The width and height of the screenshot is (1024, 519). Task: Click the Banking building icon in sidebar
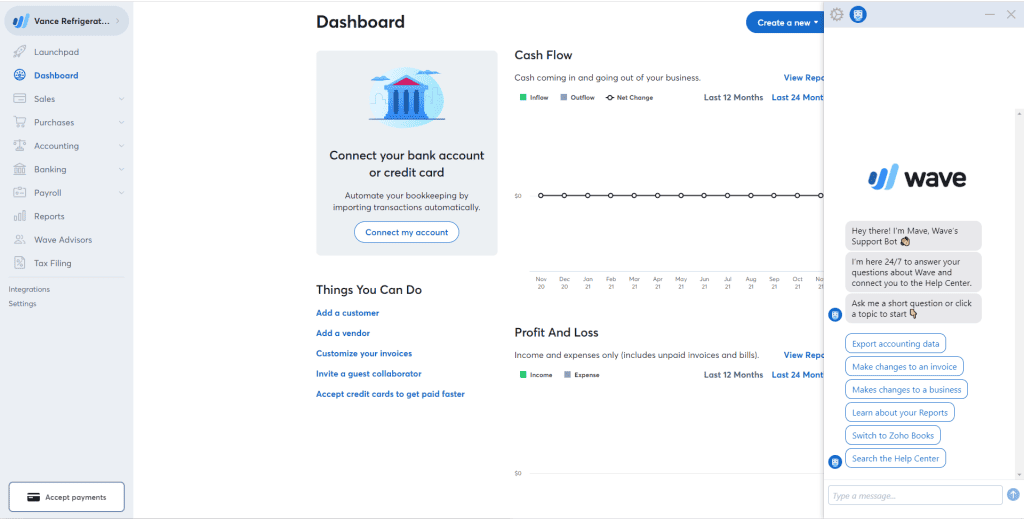(x=20, y=169)
